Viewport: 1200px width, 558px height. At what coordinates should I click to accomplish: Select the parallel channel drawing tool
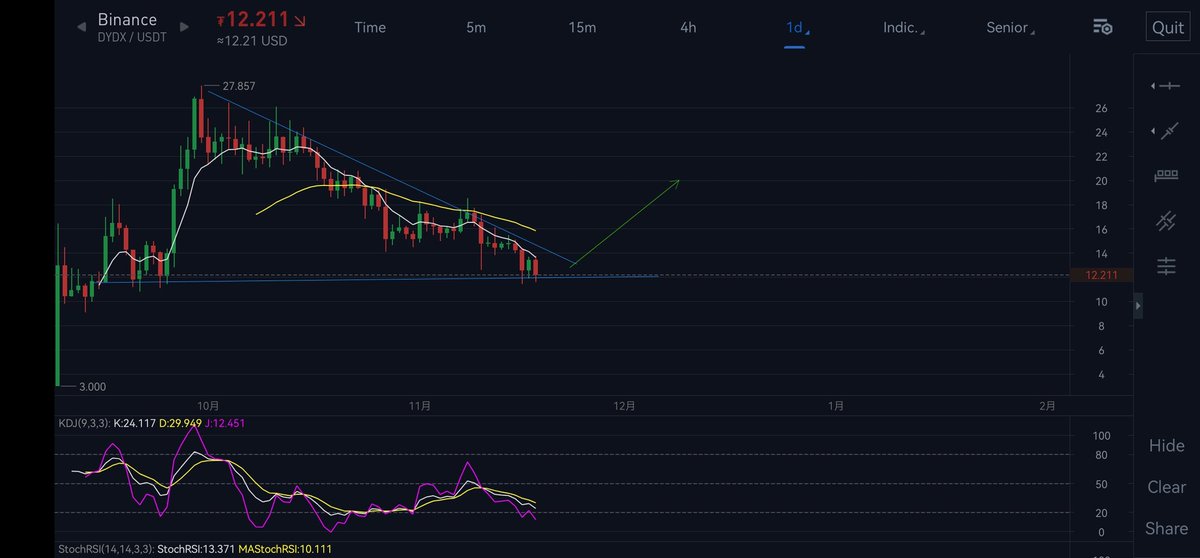tap(1166, 221)
